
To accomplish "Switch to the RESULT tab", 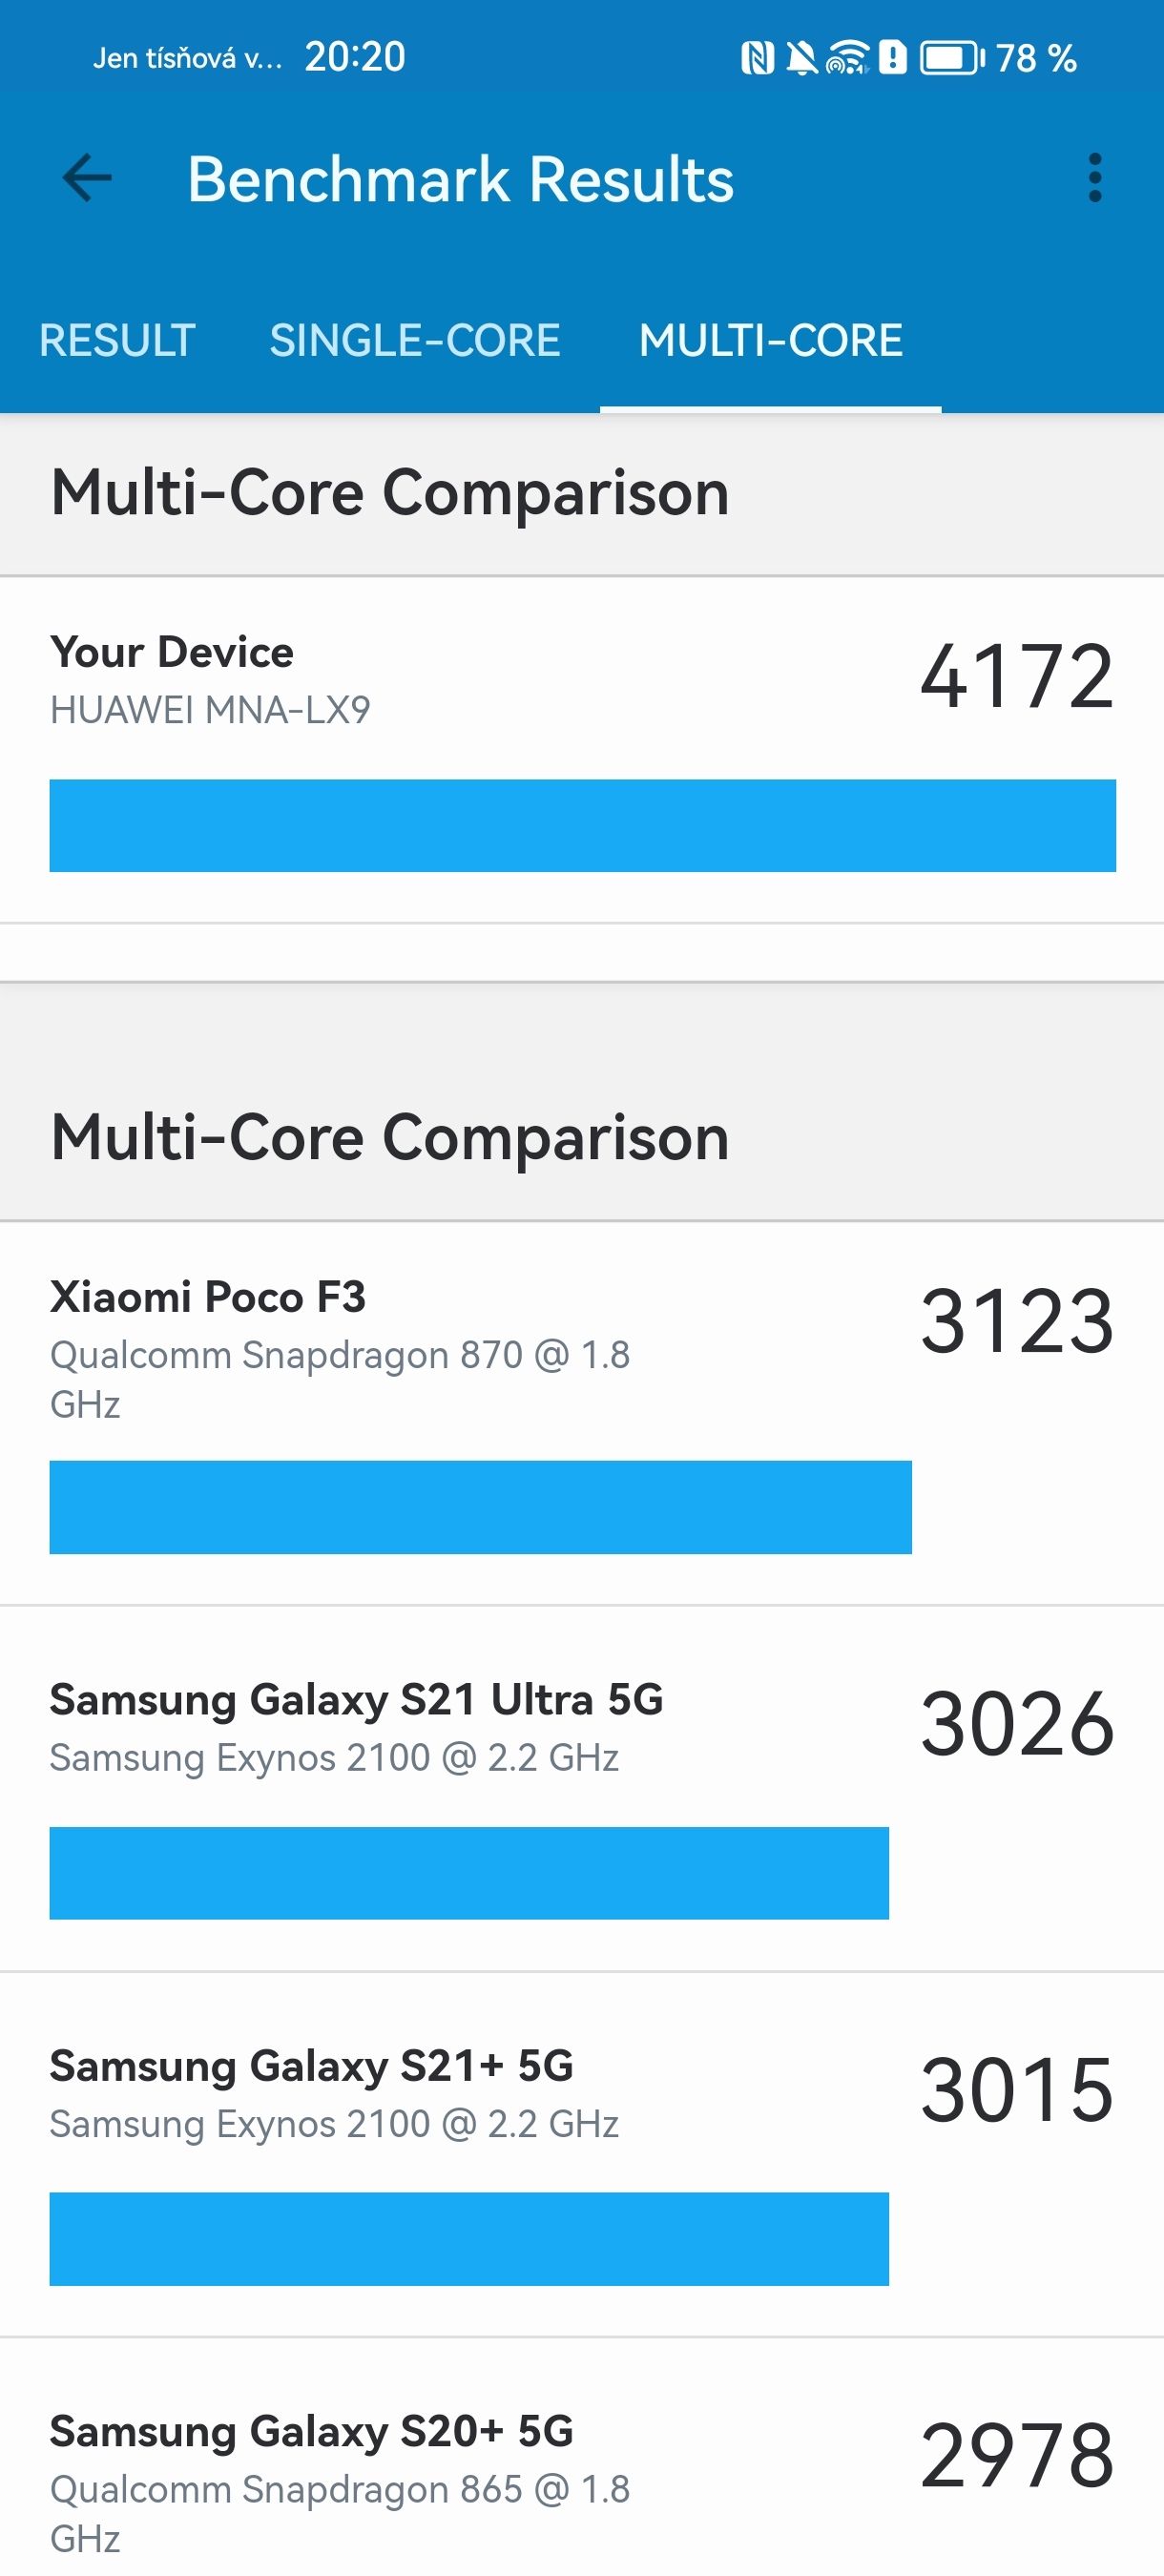I will click(117, 340).
